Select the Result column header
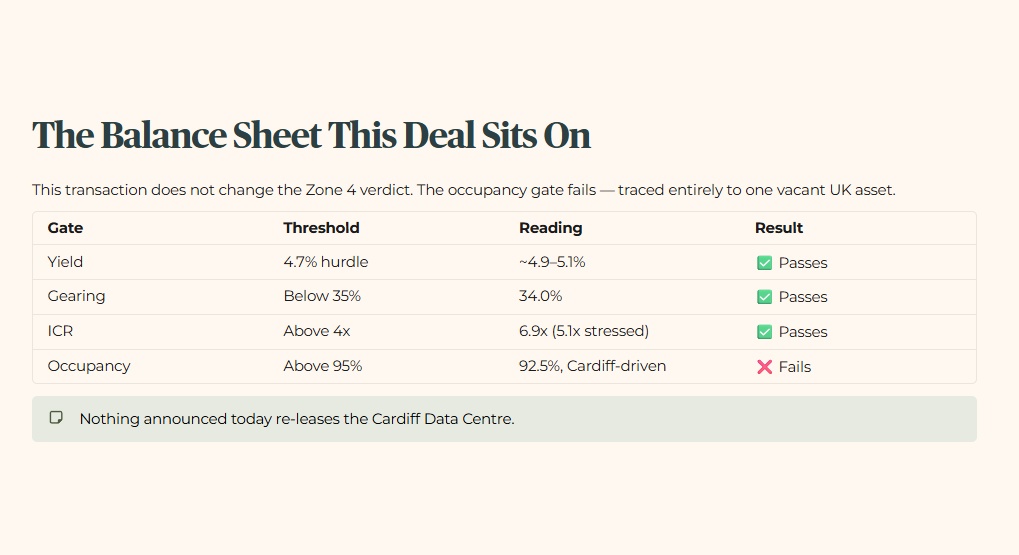The image size is (1019, 555). (779, 228)
